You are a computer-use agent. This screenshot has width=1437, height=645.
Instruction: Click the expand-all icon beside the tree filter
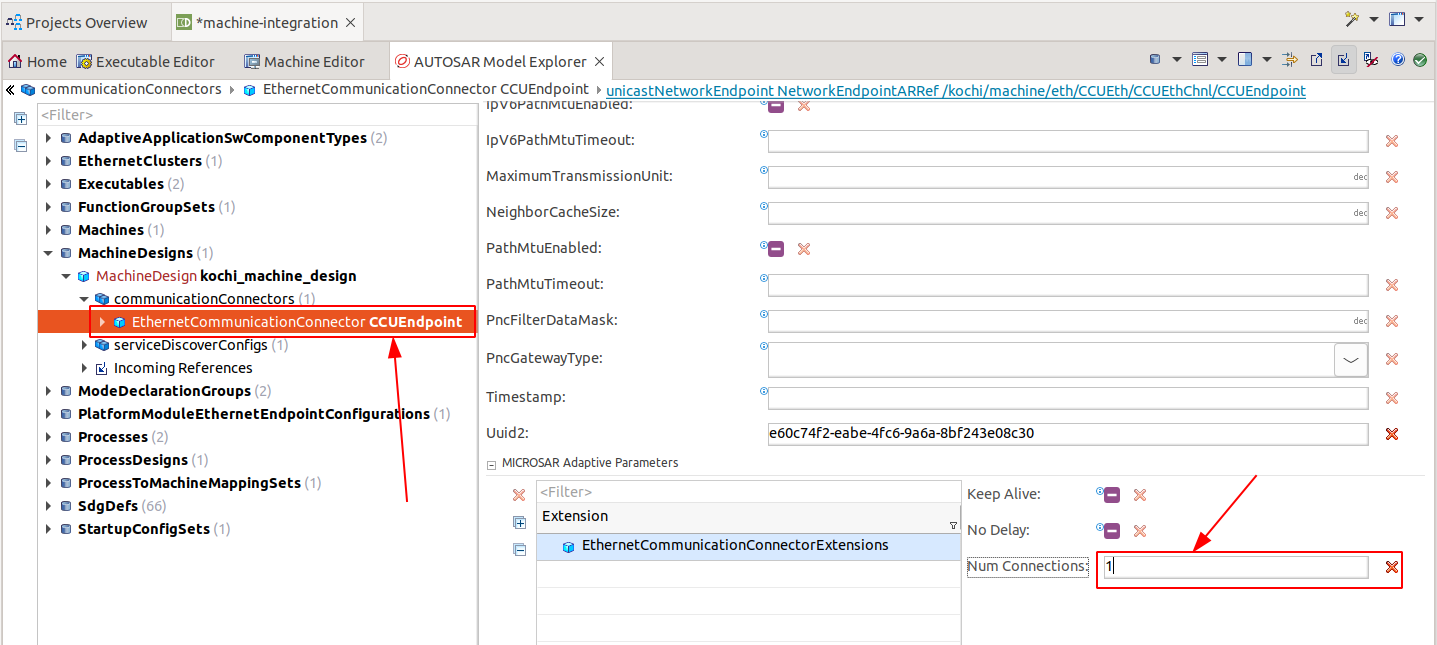click(20, 118)
